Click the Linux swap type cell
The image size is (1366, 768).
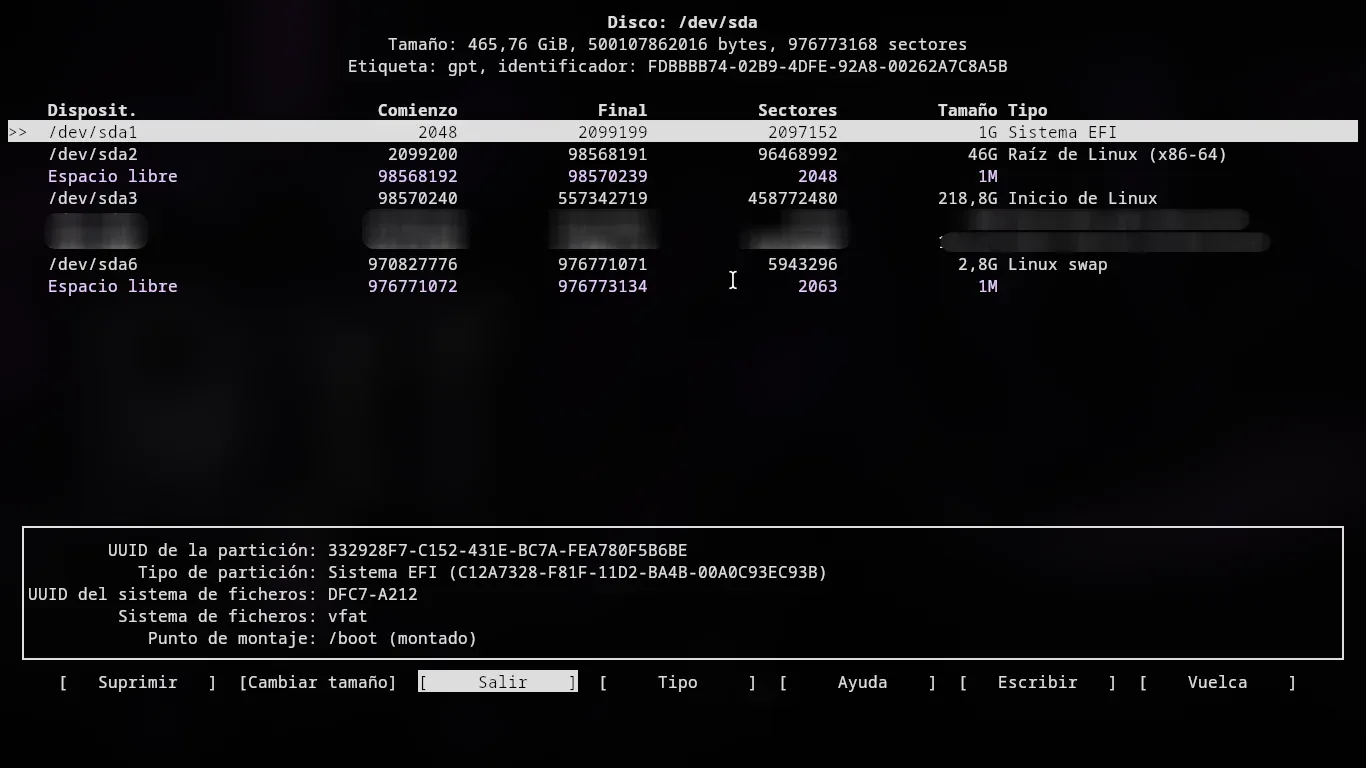(1057, 264)
